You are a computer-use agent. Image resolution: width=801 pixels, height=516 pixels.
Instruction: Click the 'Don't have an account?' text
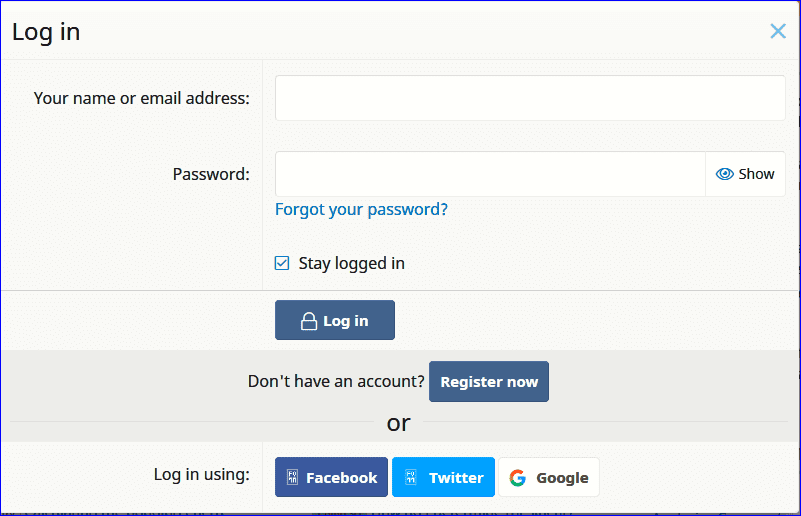coord(336,382)
